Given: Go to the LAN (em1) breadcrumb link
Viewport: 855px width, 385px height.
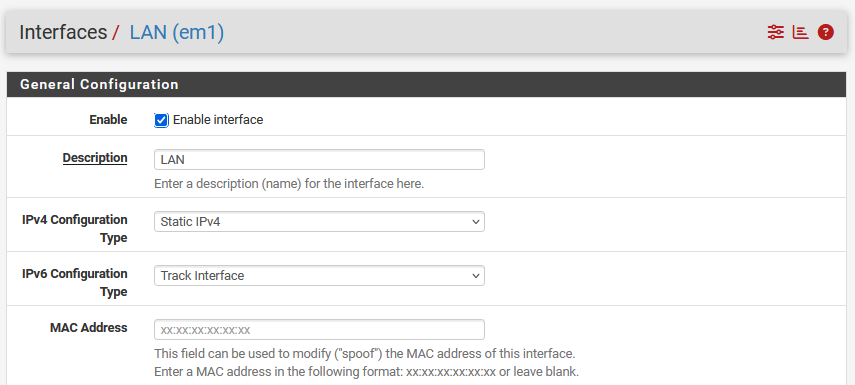Looking at the screenshot, I should tap(177, 32).
